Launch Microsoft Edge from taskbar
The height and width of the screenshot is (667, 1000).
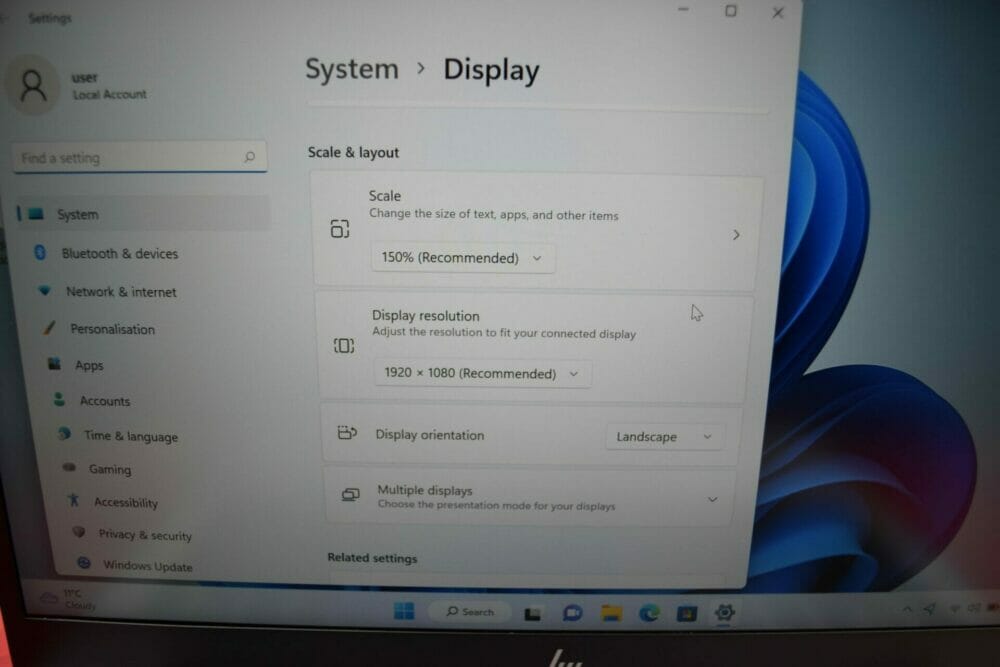click(x=649, y=613)
